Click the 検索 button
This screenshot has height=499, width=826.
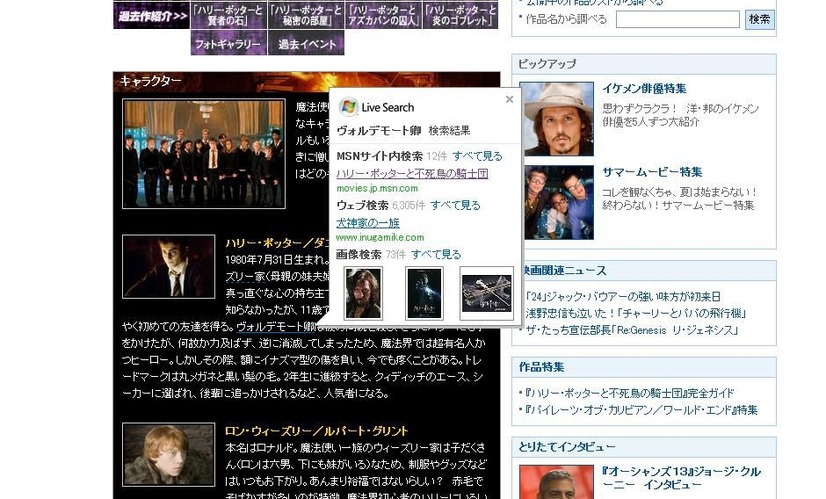760,19
